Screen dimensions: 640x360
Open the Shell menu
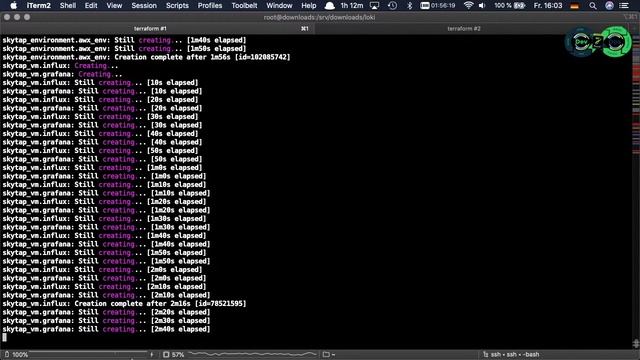pos(68,6)
